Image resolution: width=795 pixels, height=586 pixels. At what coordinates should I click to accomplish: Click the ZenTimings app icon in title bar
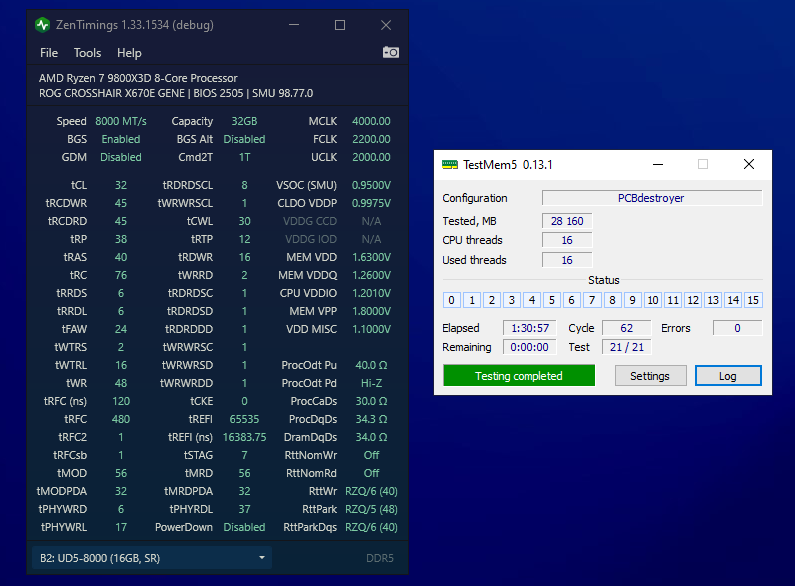[x=42, y=25]
